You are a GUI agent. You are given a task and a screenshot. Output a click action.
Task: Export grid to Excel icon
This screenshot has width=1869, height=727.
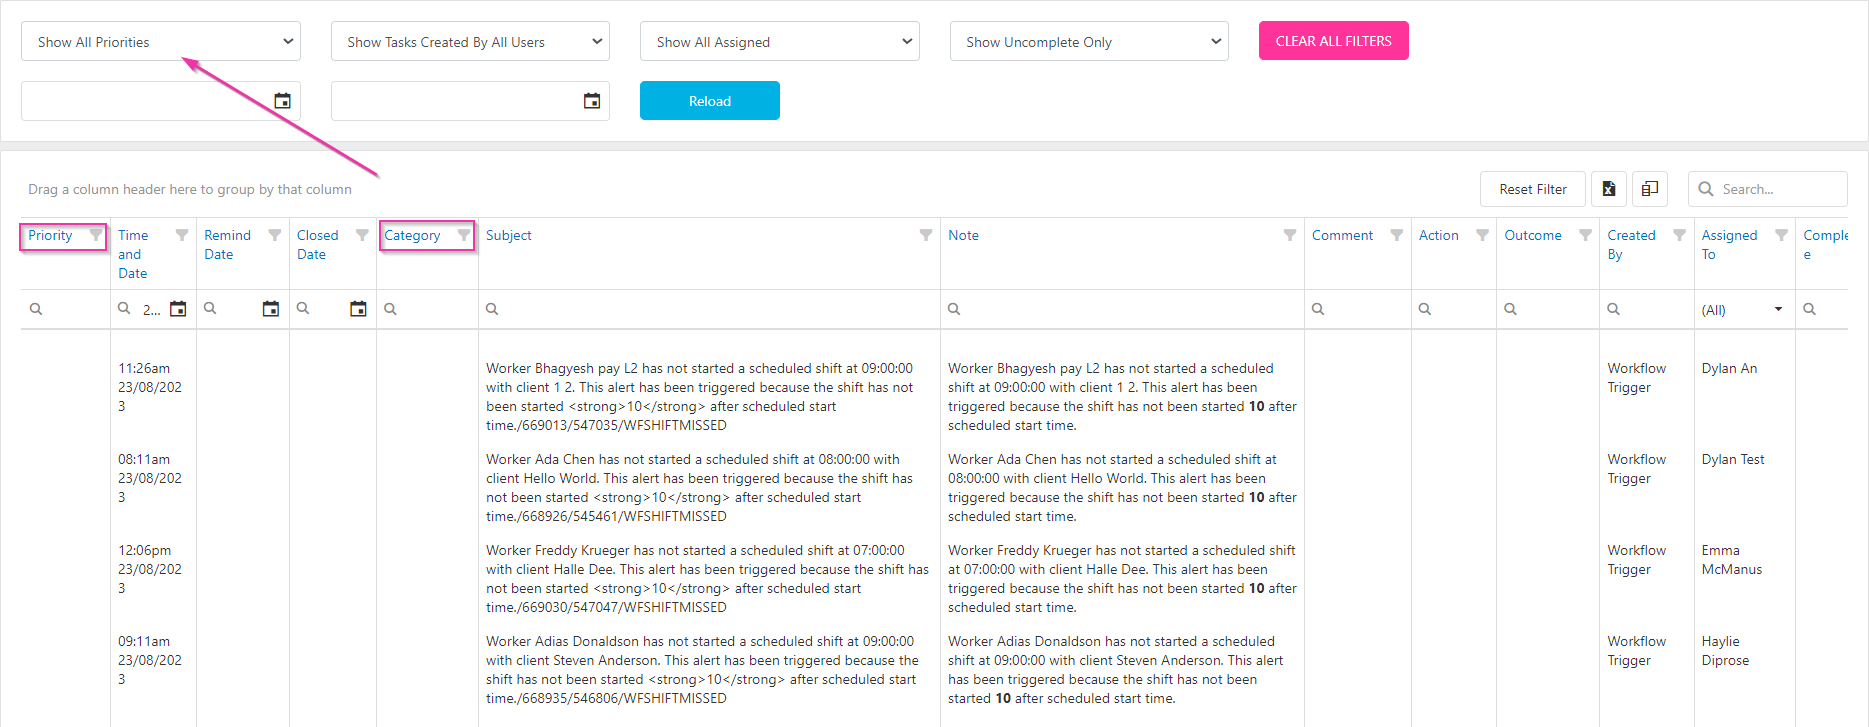click(x=1609, y=189)
